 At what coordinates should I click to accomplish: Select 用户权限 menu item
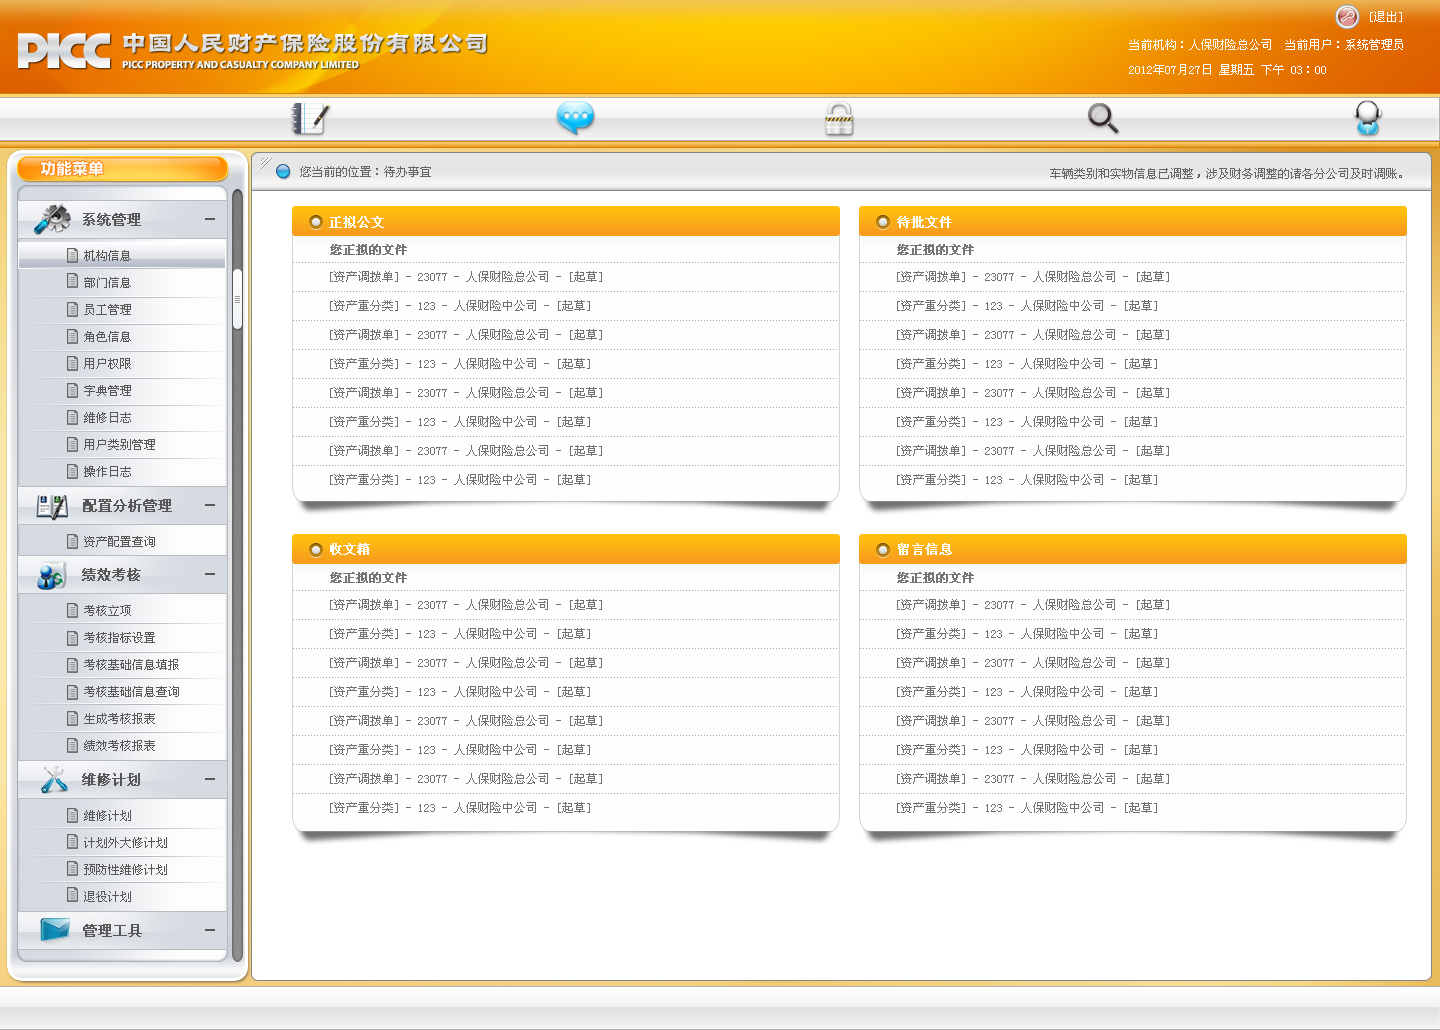107,364
